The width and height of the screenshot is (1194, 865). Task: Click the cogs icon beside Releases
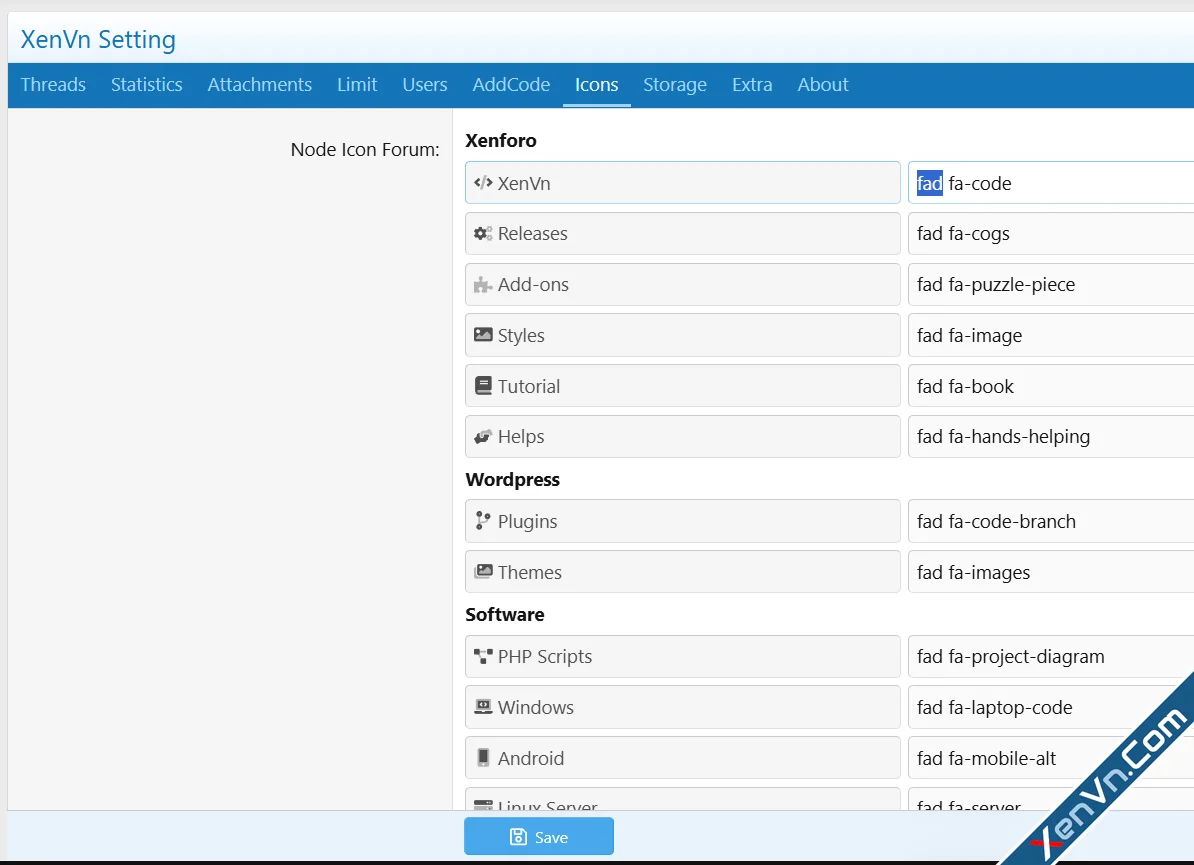[483, 234]
